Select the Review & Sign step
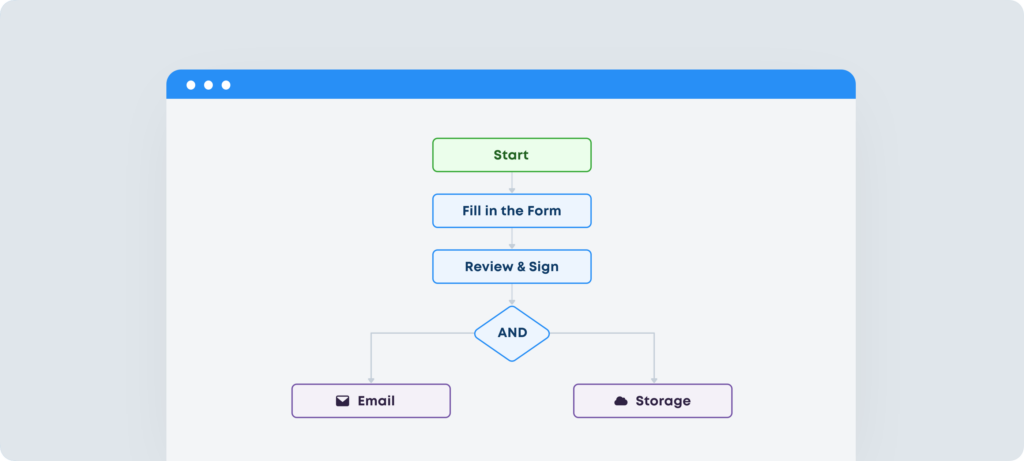 (512, 267)
